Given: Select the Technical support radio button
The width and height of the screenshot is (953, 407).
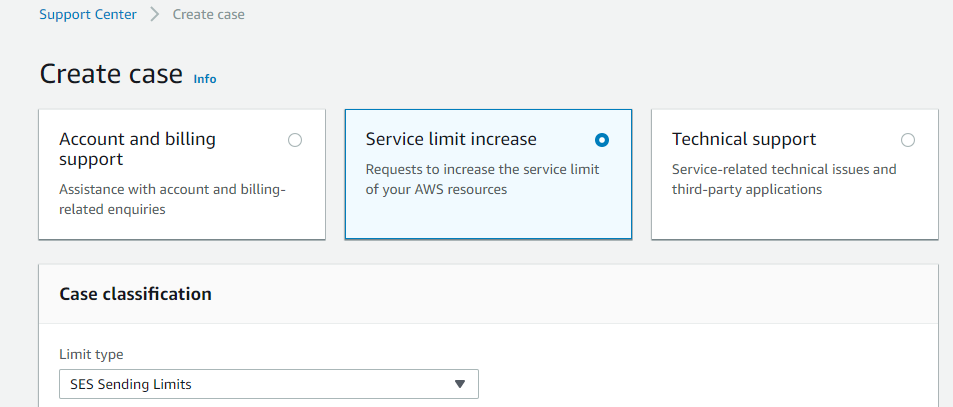Looking at the screenshot, I should click(907, 140).
